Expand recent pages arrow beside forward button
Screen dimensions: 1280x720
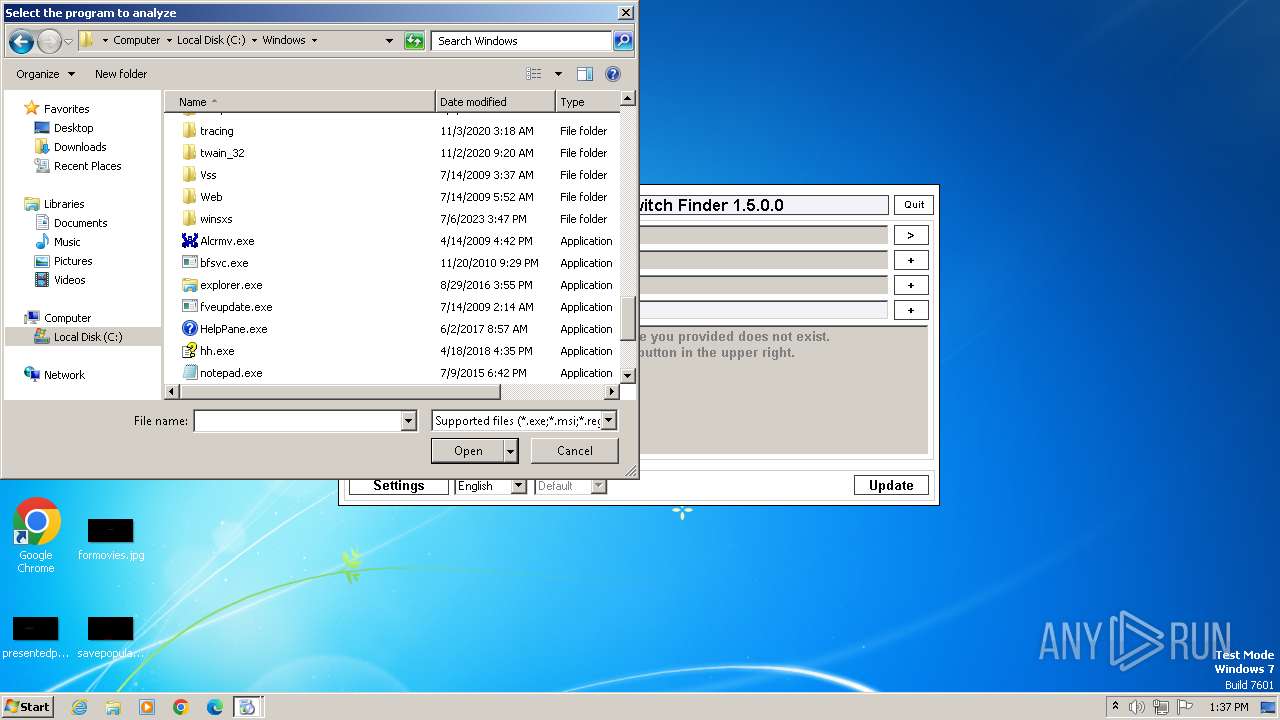pyautogui.click(x=68, y=41)
